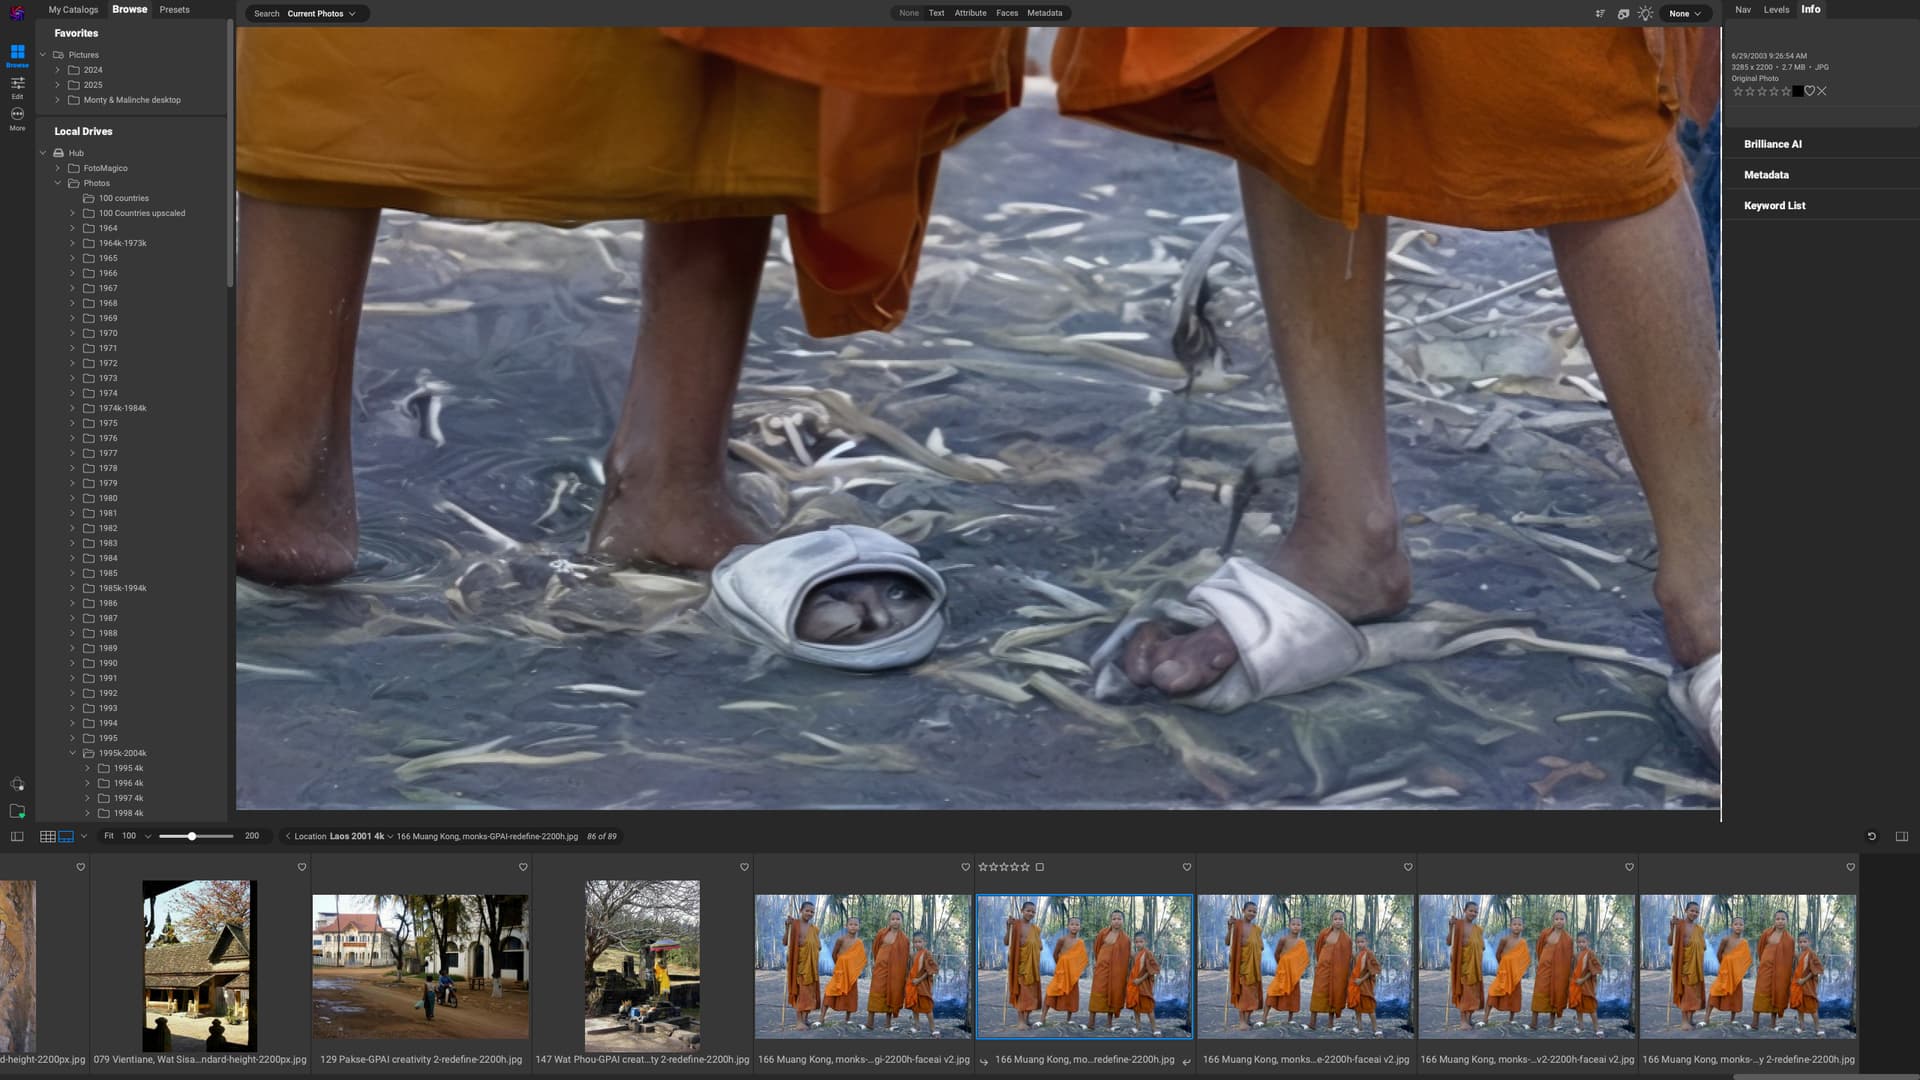Image resolution: width=1920 pixels, height=1080 pixels.
Task: Open the None dropdown at top right
Action: coord(1684,14)
